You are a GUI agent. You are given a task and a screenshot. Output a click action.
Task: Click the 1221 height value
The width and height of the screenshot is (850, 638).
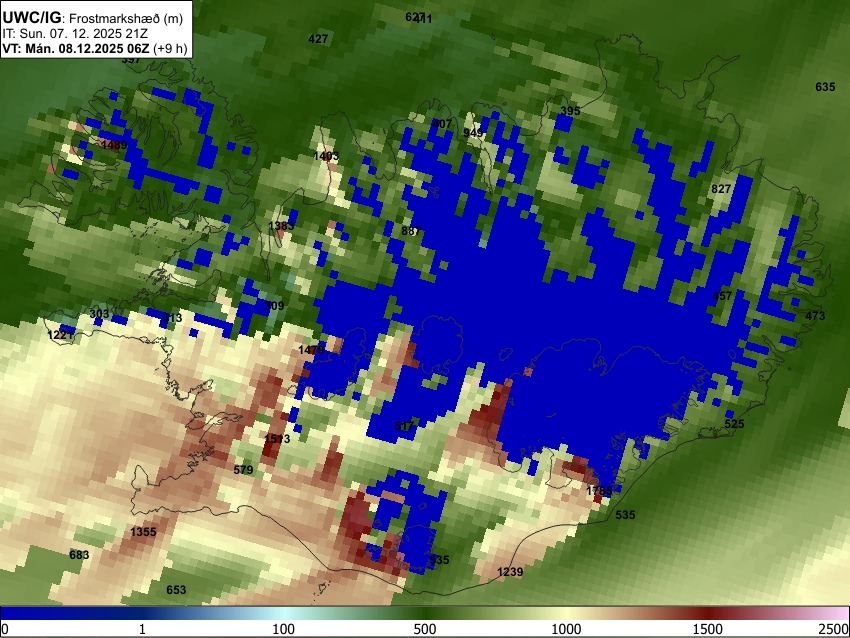pos(61,335)
